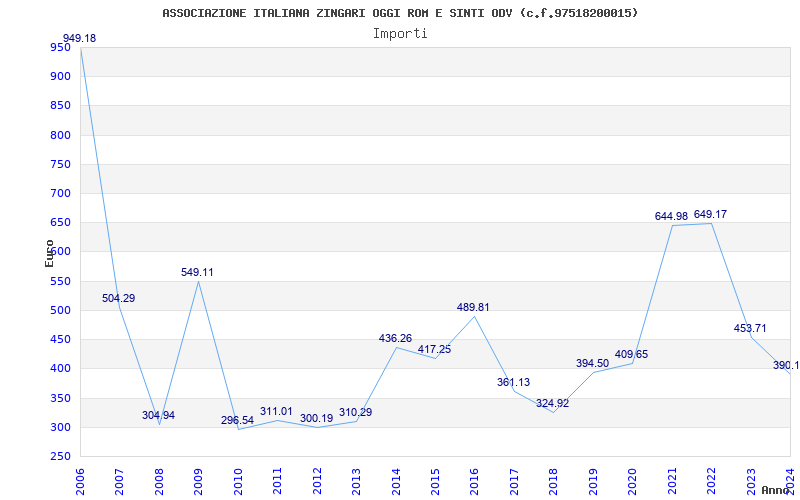Select the 489.81 data label
Screen dimensions: 800x500
(473, 307)
